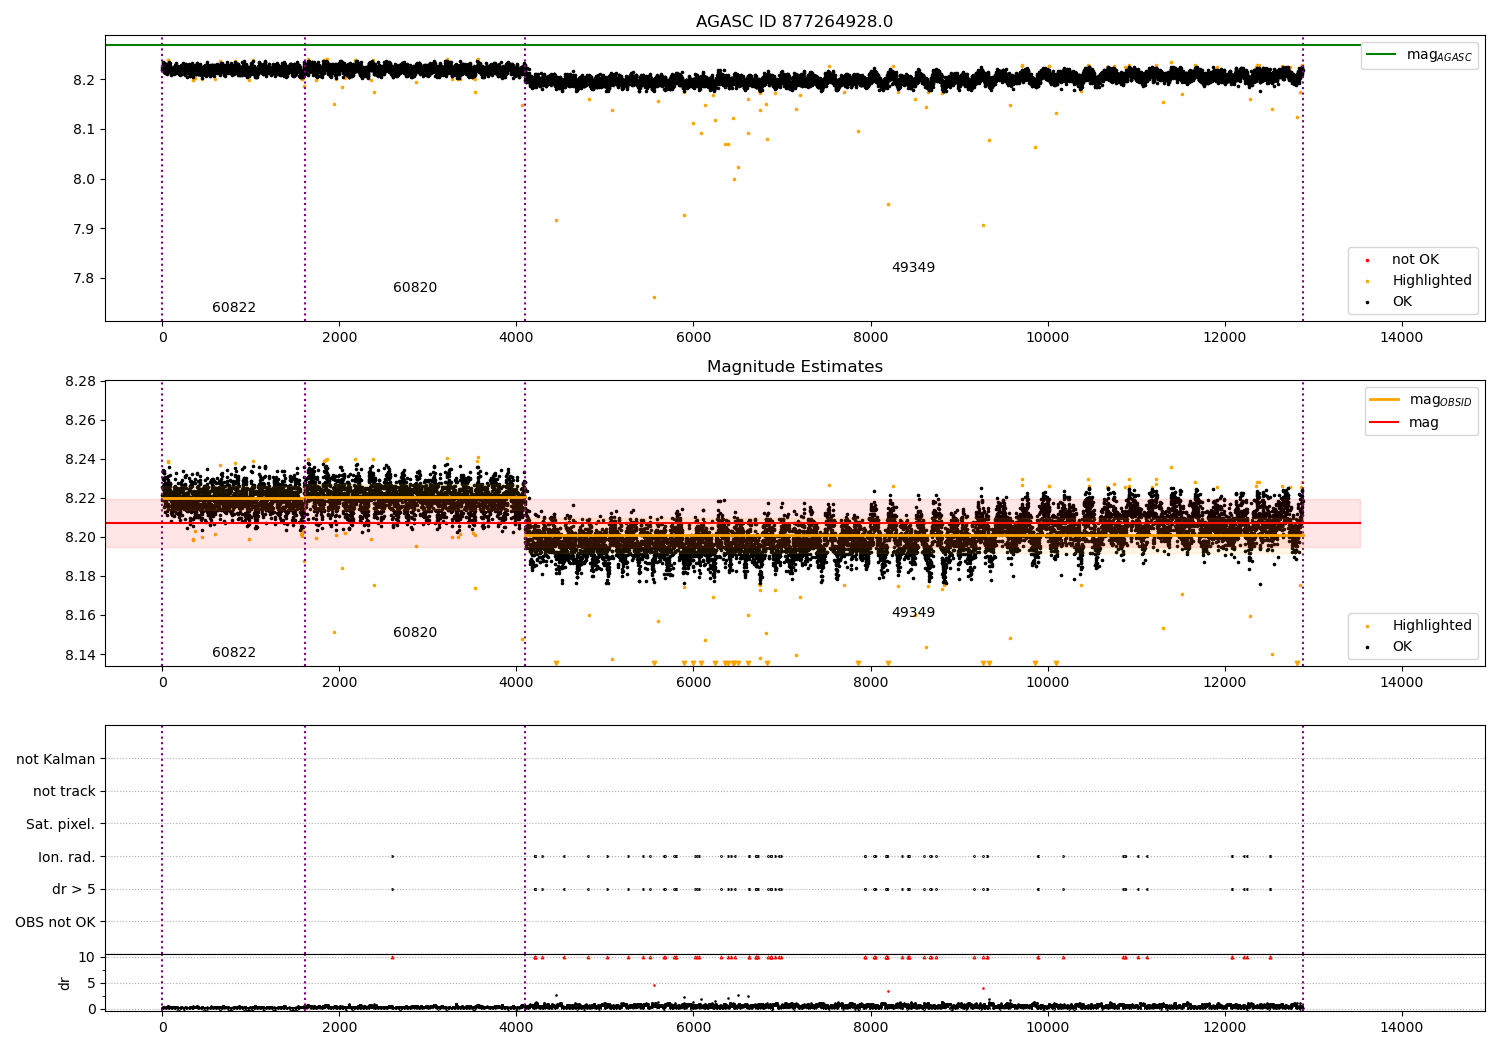Select the green mag AGASC legend entry
This screenshot has height=1050, width=1500.
click(x=1420, y=55)
